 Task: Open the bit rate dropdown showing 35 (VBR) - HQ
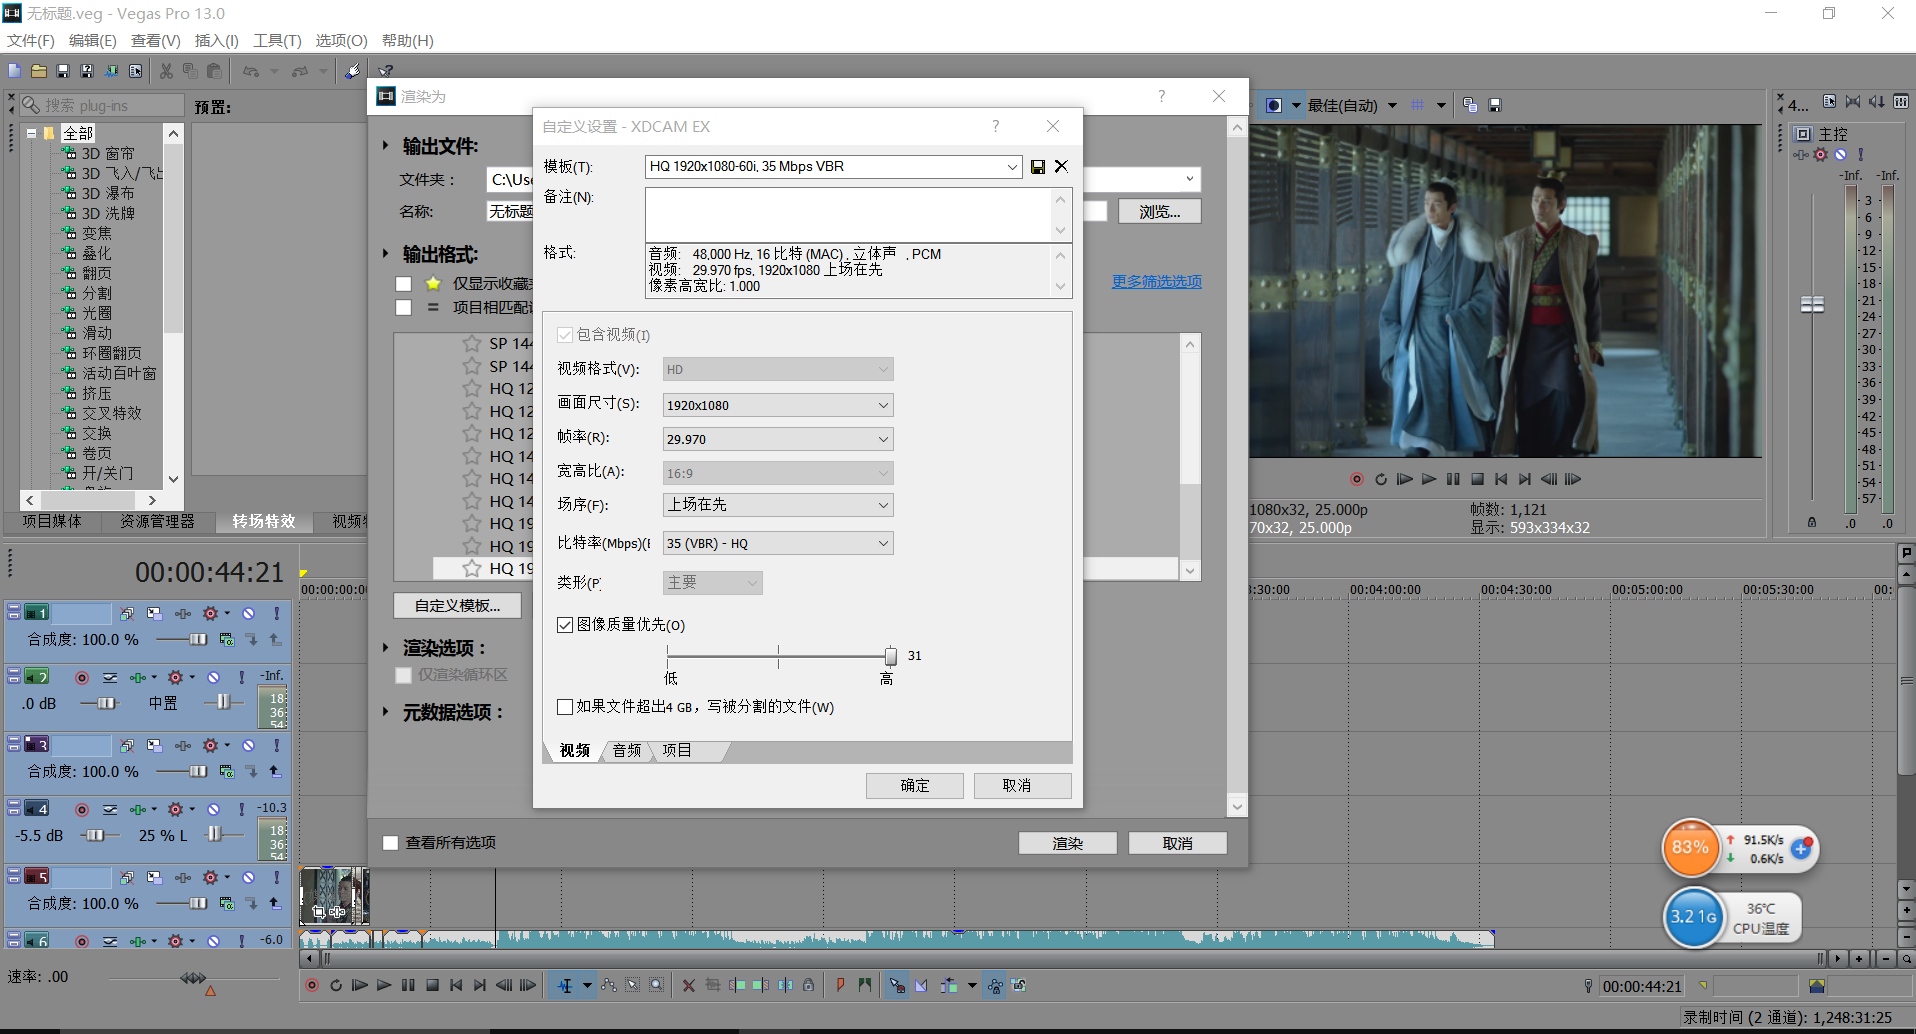point(778,543)
